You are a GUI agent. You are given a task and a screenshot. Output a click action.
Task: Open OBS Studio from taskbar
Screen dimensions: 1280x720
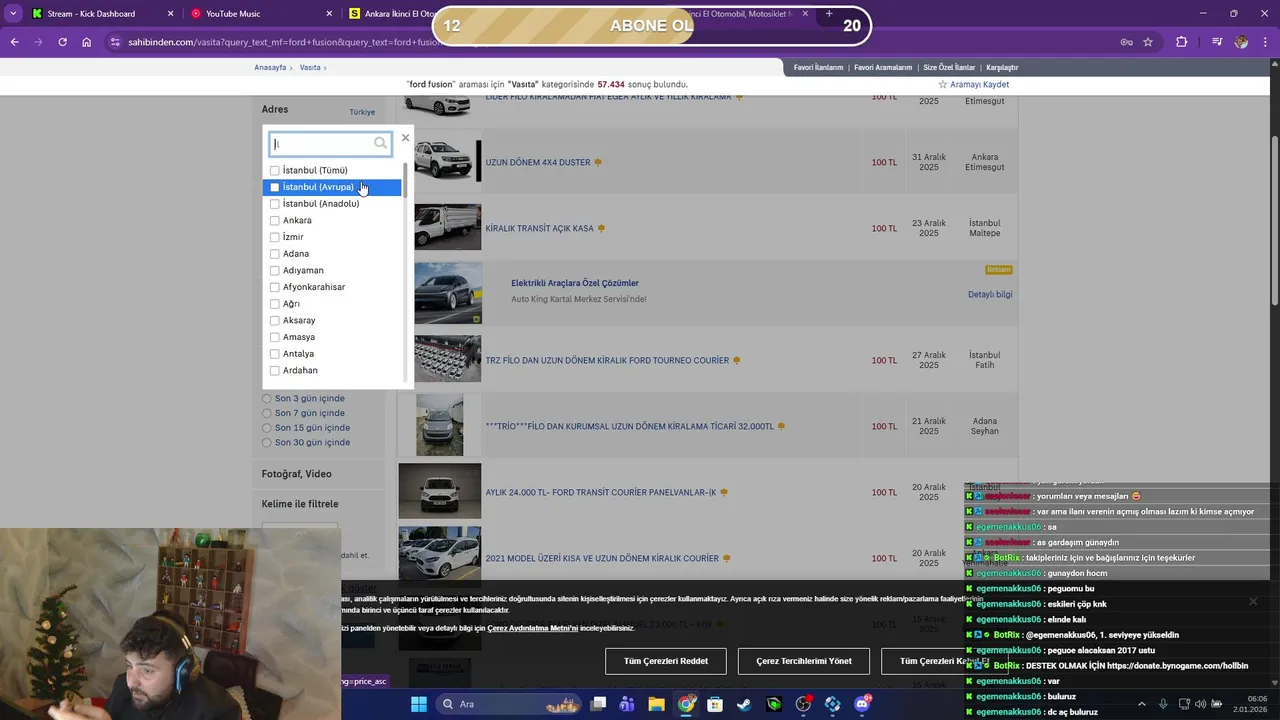[x=803, y=704]
